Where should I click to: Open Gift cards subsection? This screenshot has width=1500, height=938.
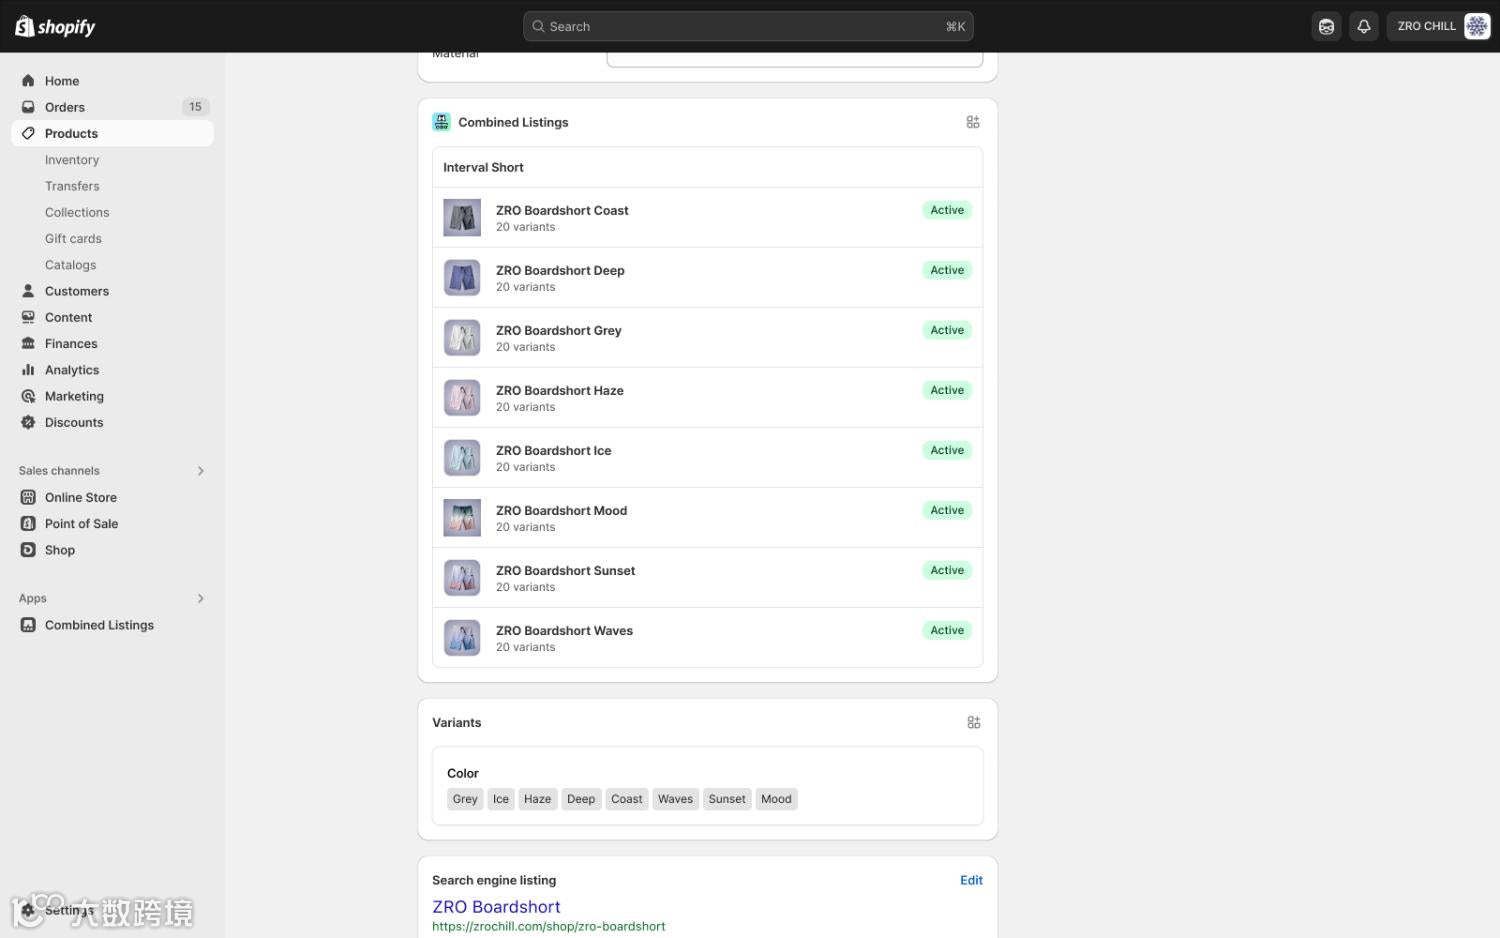(73, 238)
